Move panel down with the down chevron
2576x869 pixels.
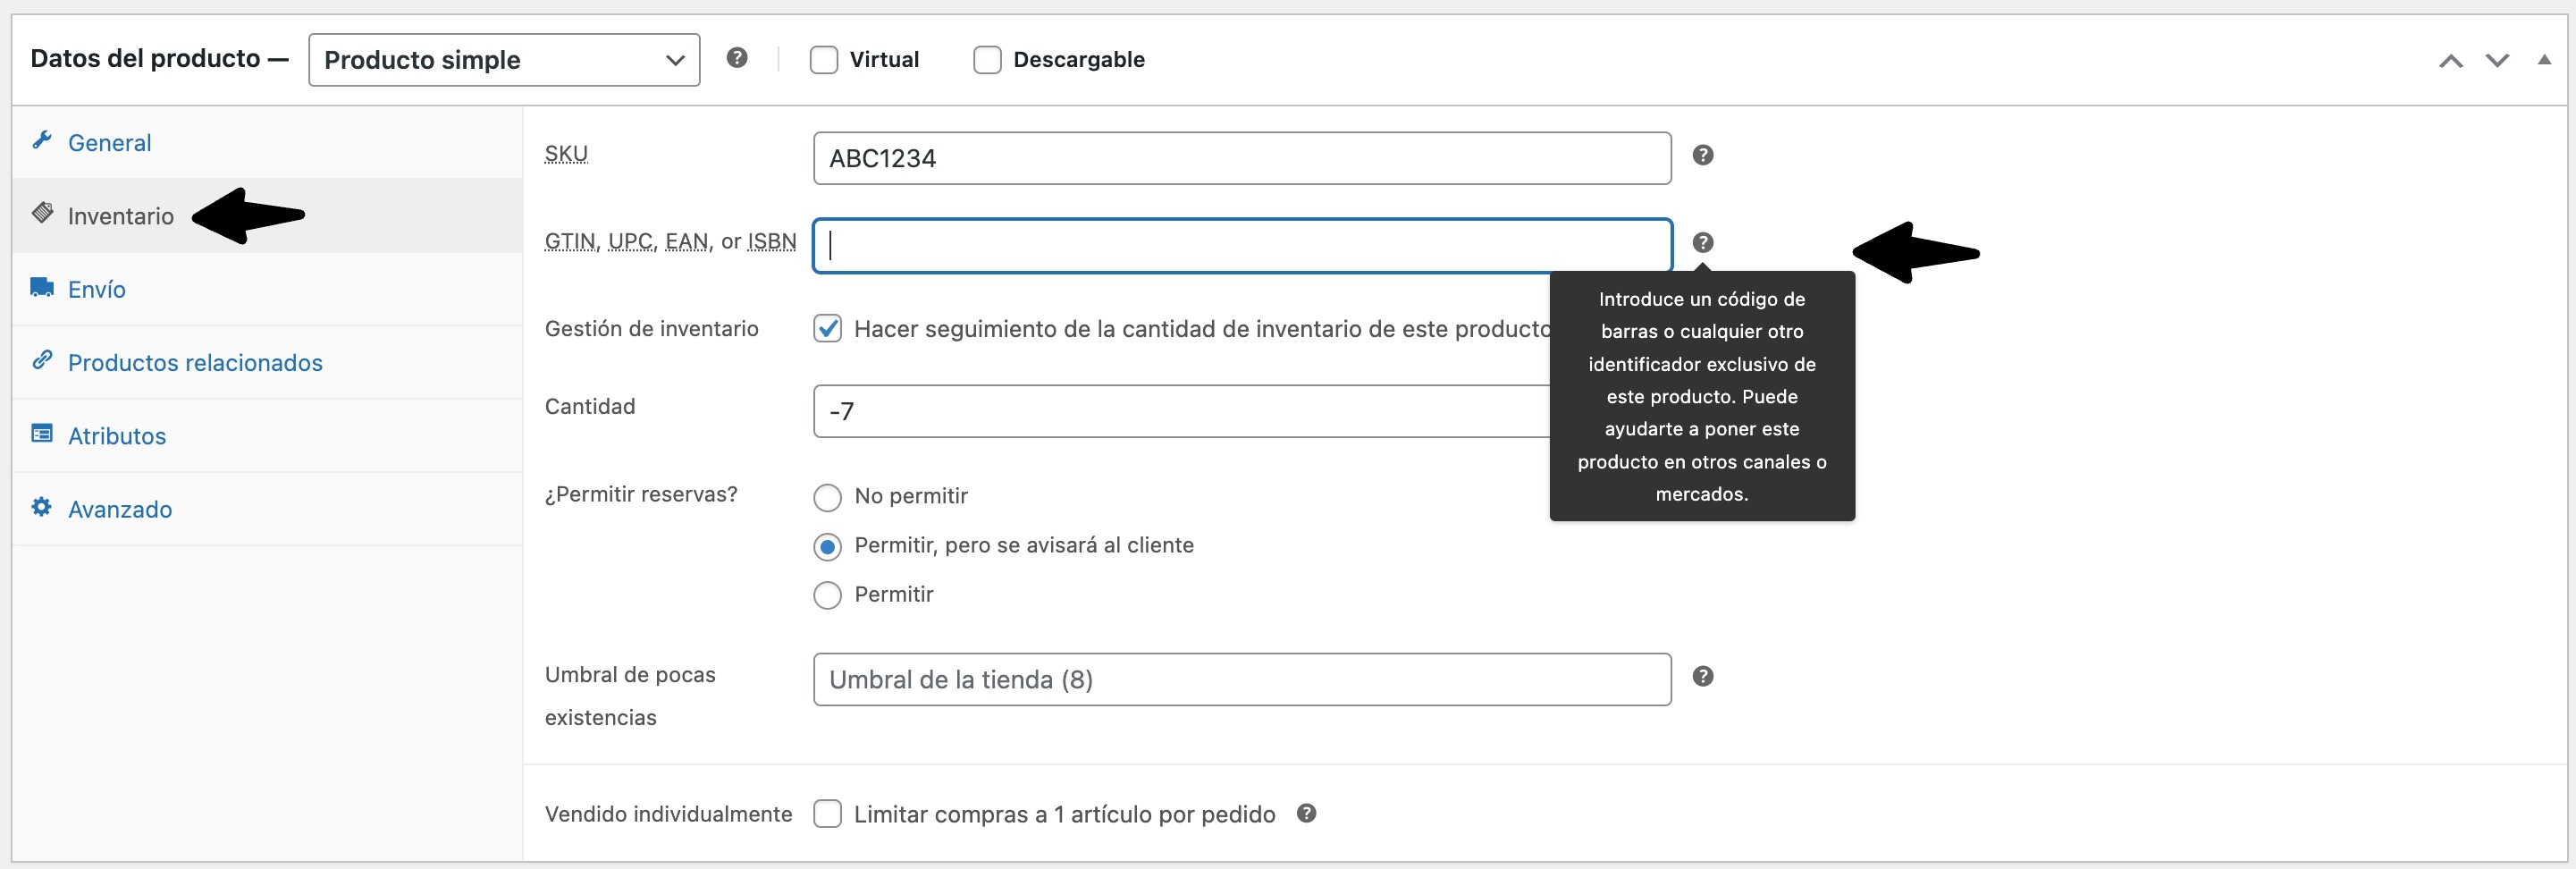click(x=2497, y=61)
